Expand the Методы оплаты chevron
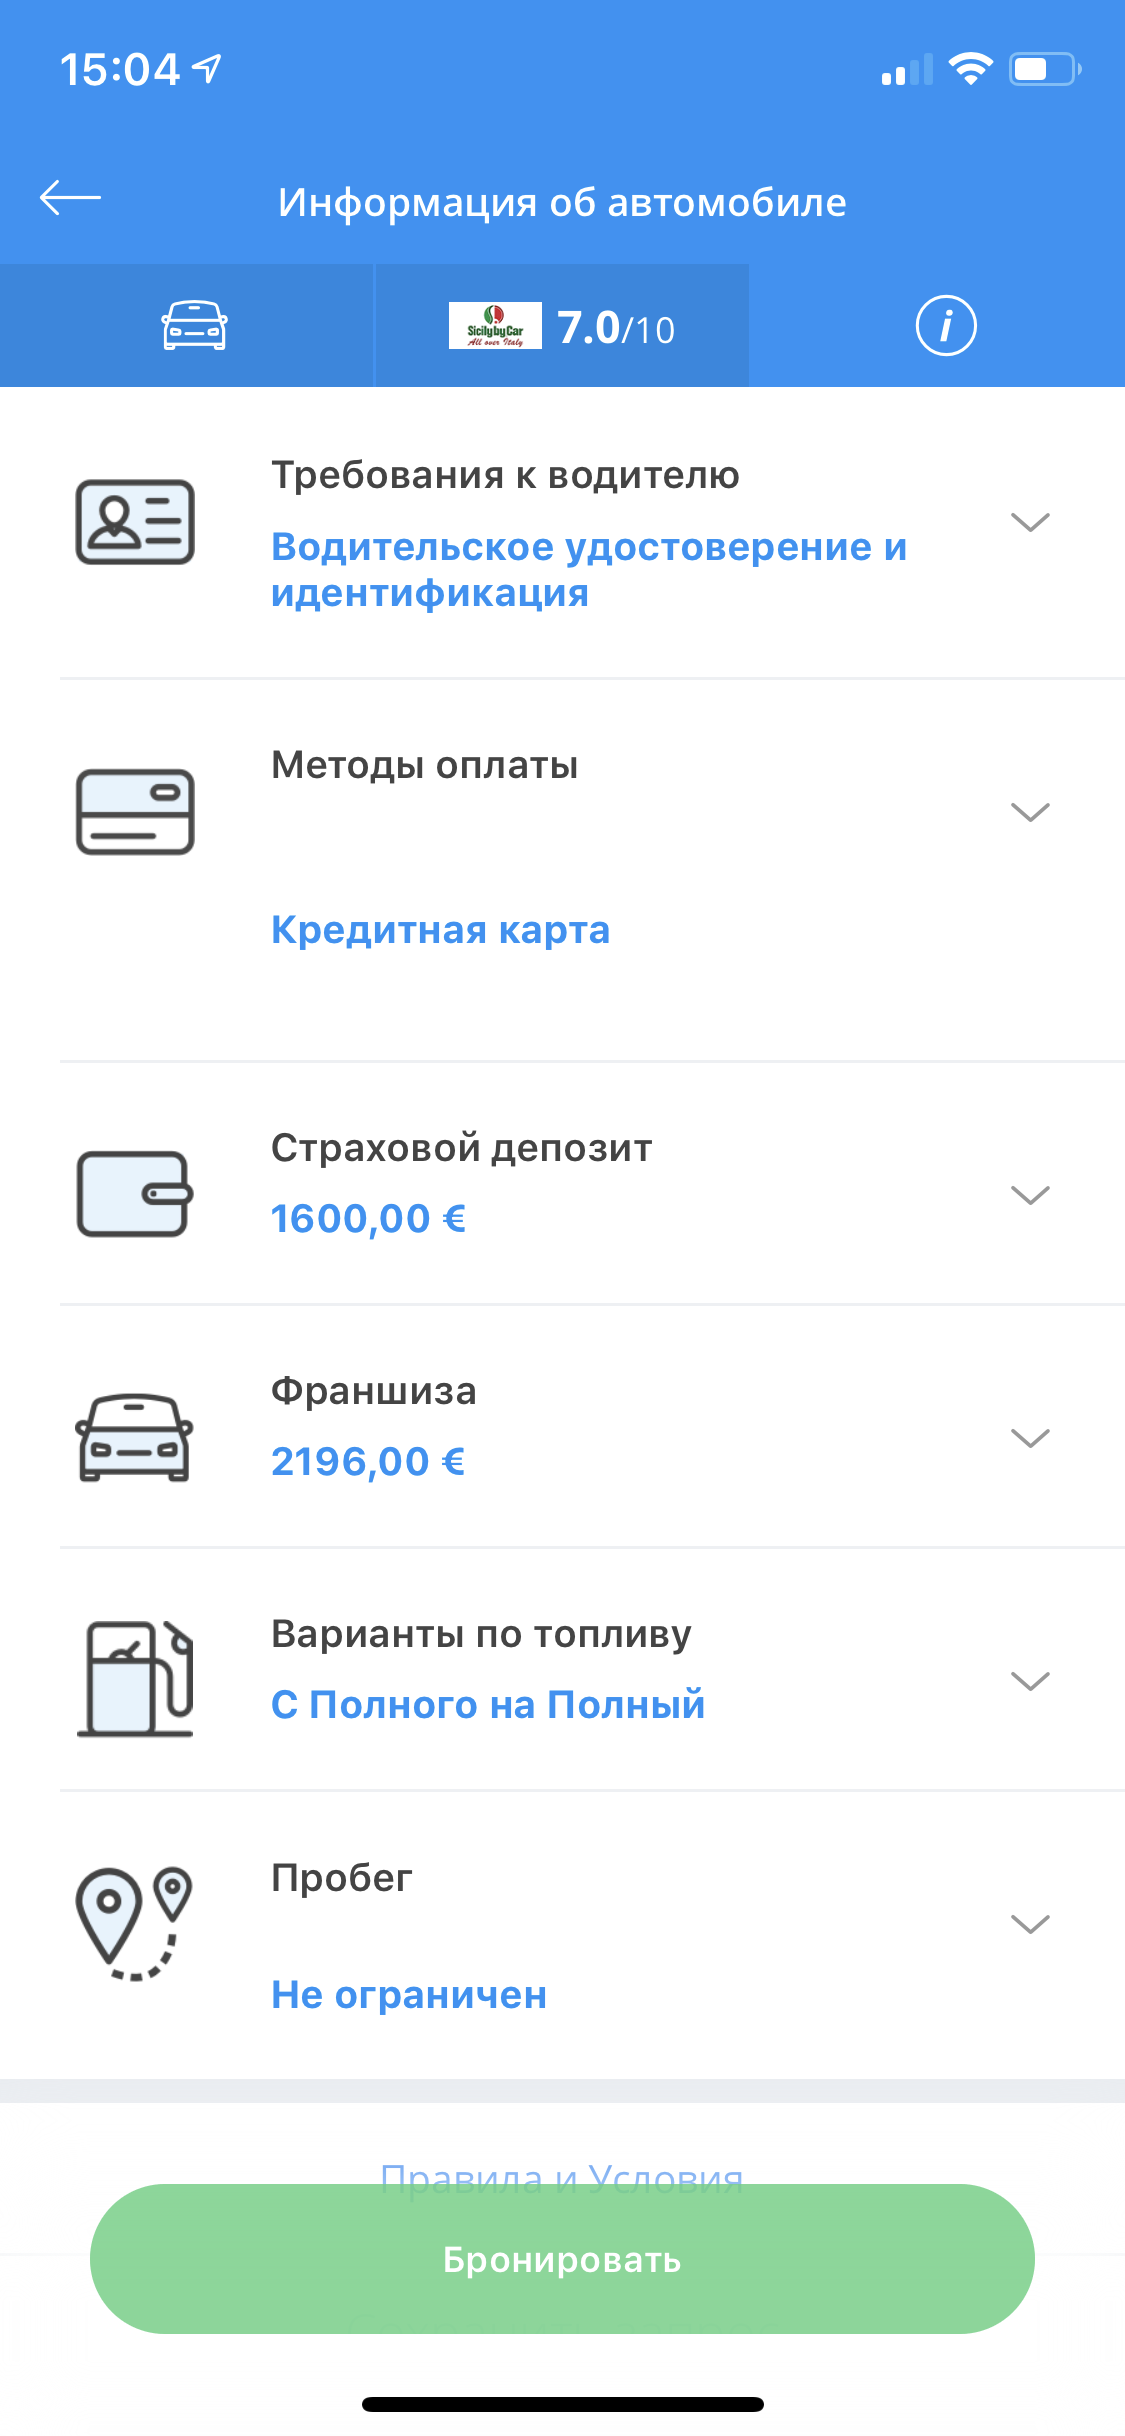 point(1029,812)
